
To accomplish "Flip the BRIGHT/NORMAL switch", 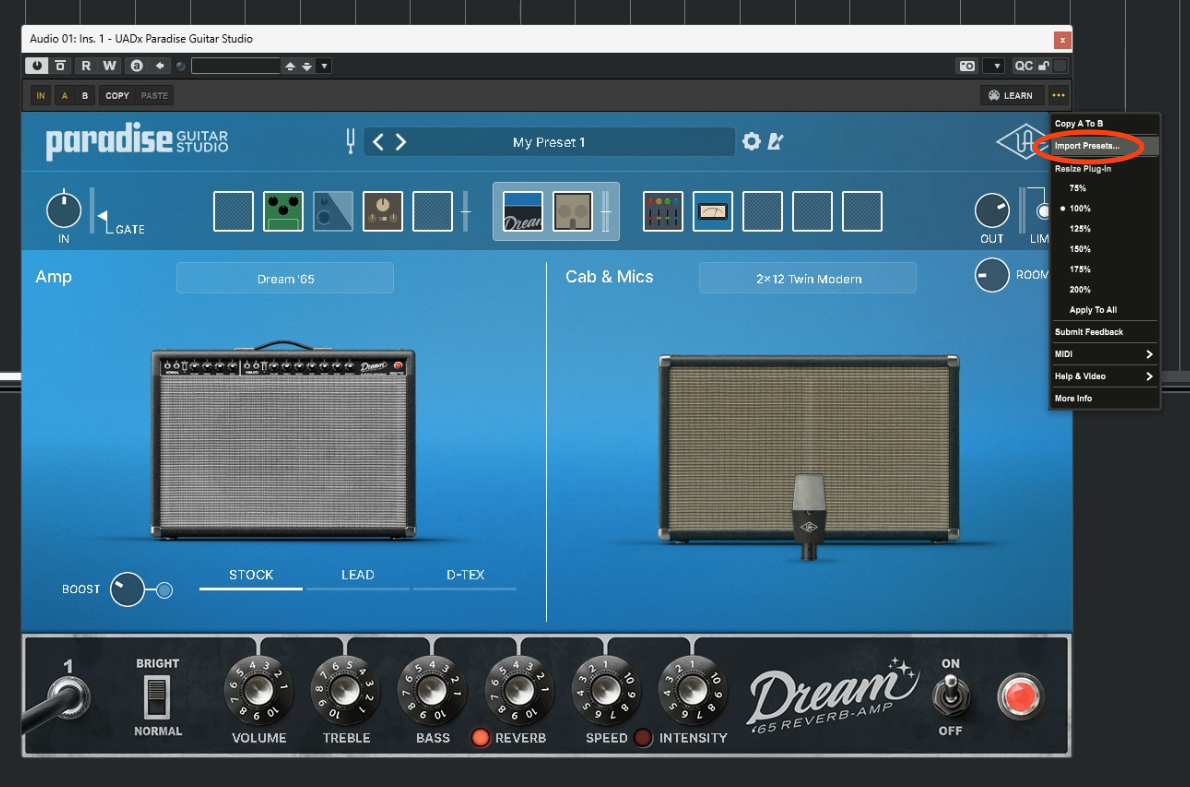I will pyautogui.click(x=157, y=697).
